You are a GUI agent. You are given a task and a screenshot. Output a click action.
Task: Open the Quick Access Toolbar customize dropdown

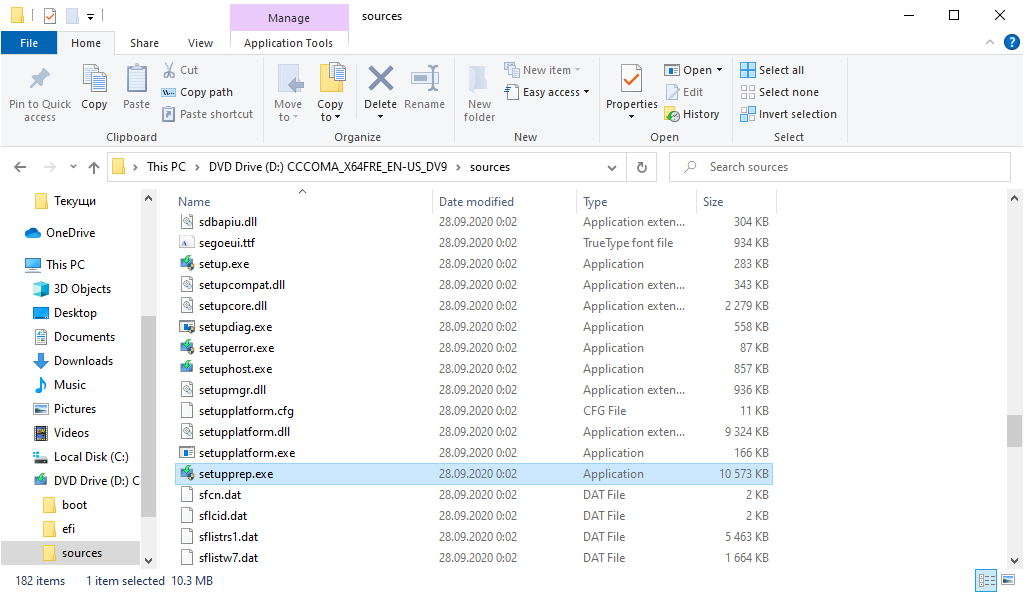click(x=91, y=16)
